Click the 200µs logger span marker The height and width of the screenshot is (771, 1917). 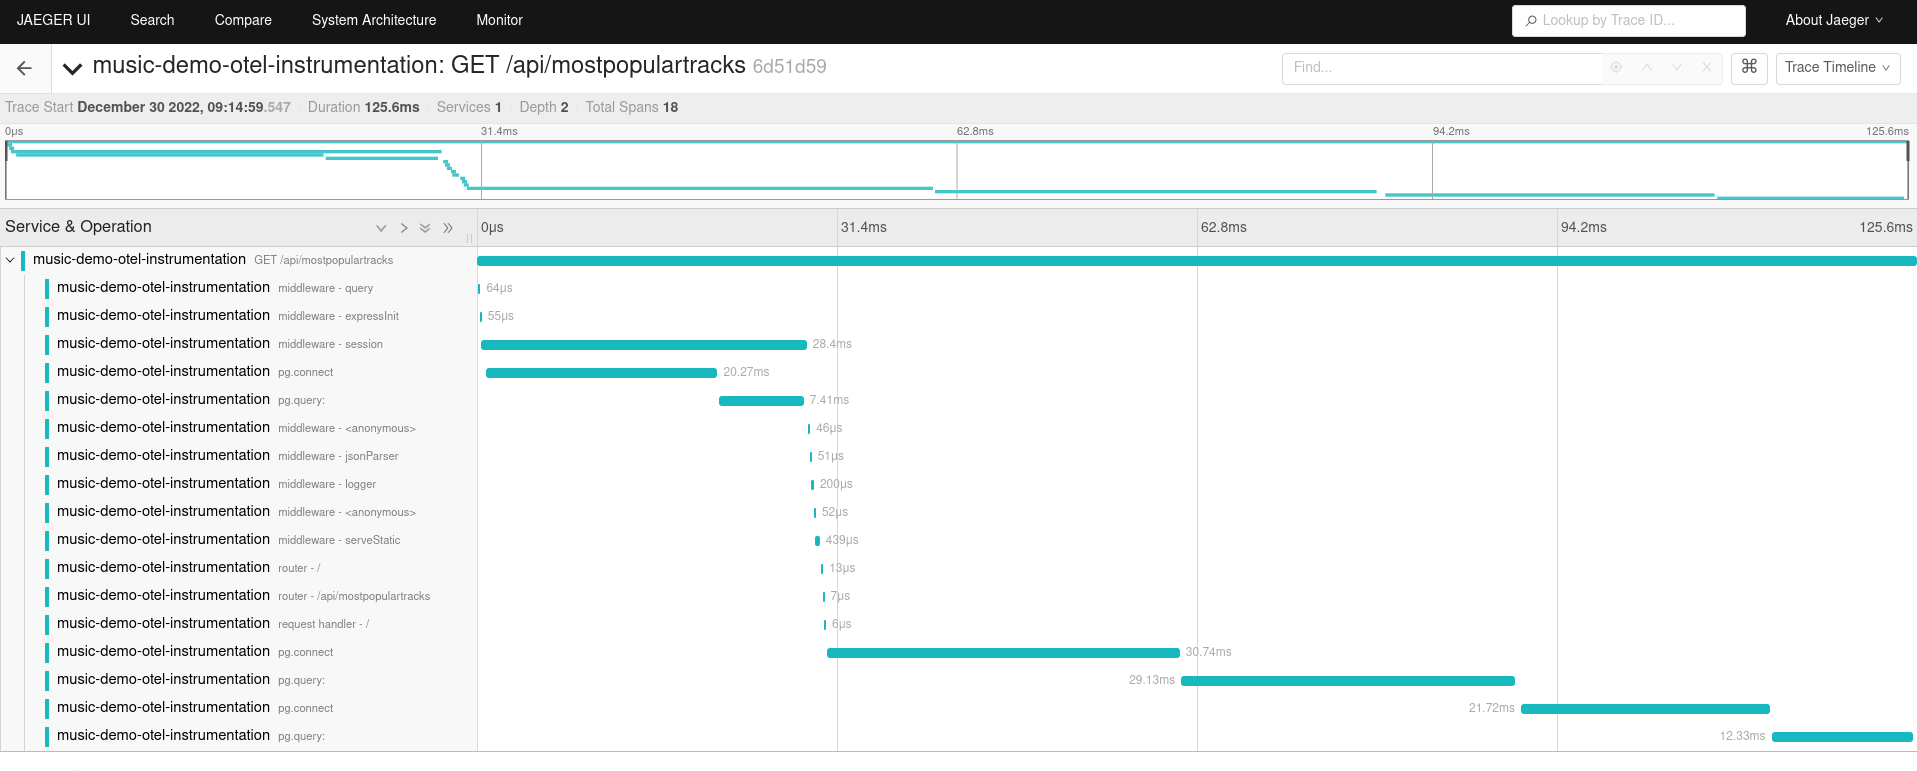tap(812, 485)
